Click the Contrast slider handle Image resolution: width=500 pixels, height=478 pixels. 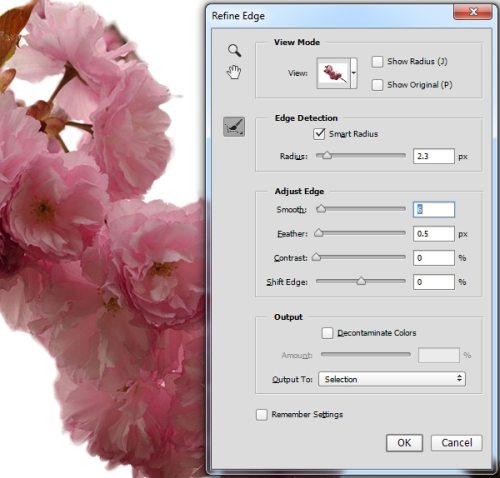[316, 257]
